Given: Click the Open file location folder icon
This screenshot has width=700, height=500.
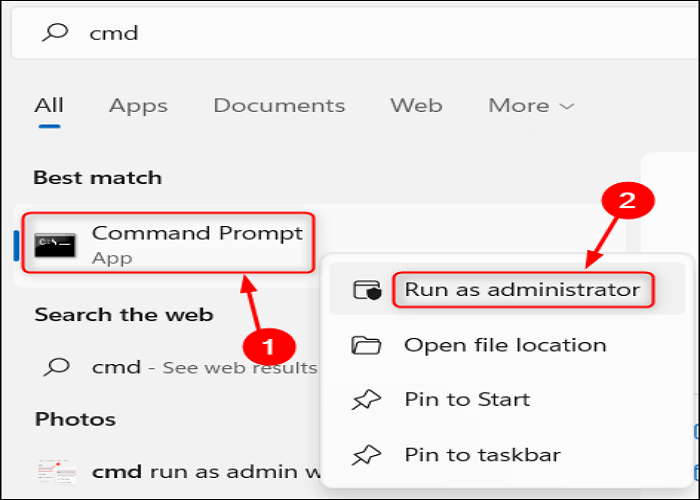Looking at the screenshot, I should 366,346.
